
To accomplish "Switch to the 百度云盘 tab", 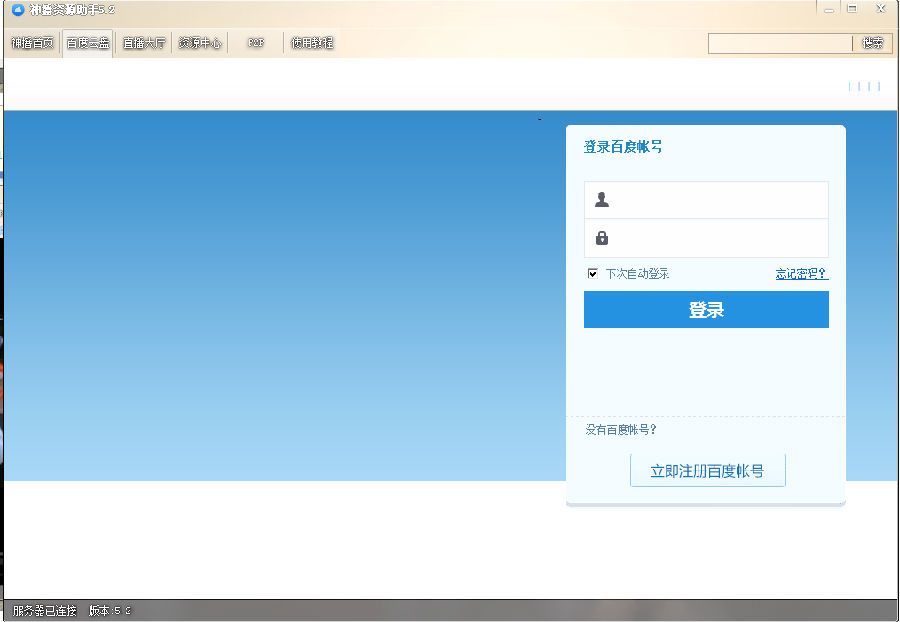I will [x=88, y=43].
